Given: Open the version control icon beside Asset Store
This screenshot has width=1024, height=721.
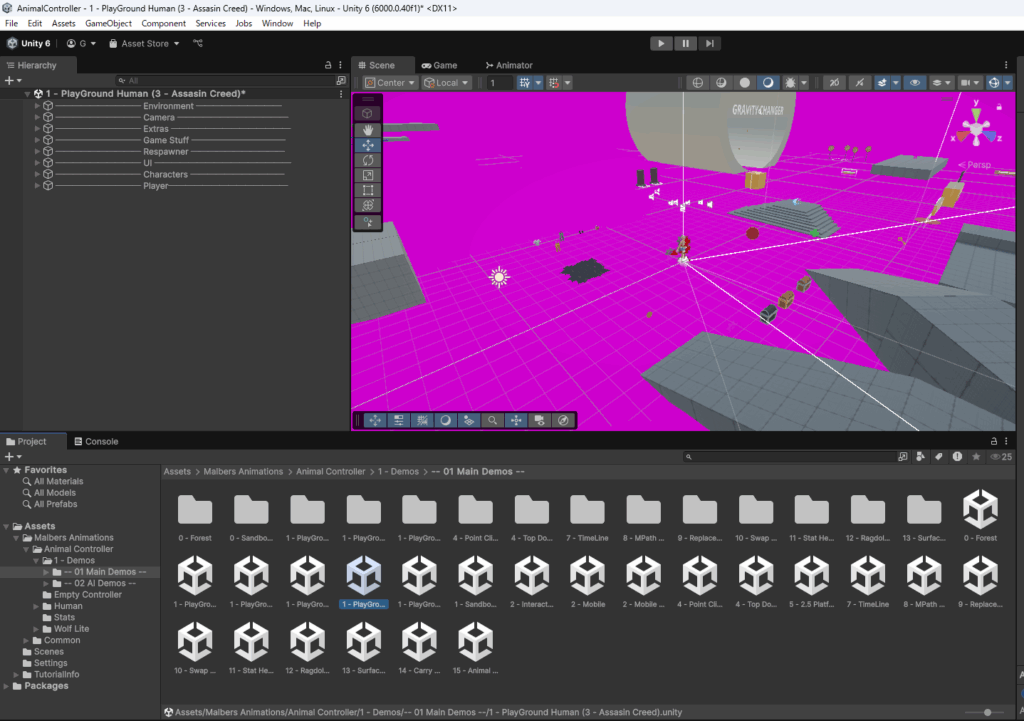Looking at the screenshot, I should (x=198, y=43).
